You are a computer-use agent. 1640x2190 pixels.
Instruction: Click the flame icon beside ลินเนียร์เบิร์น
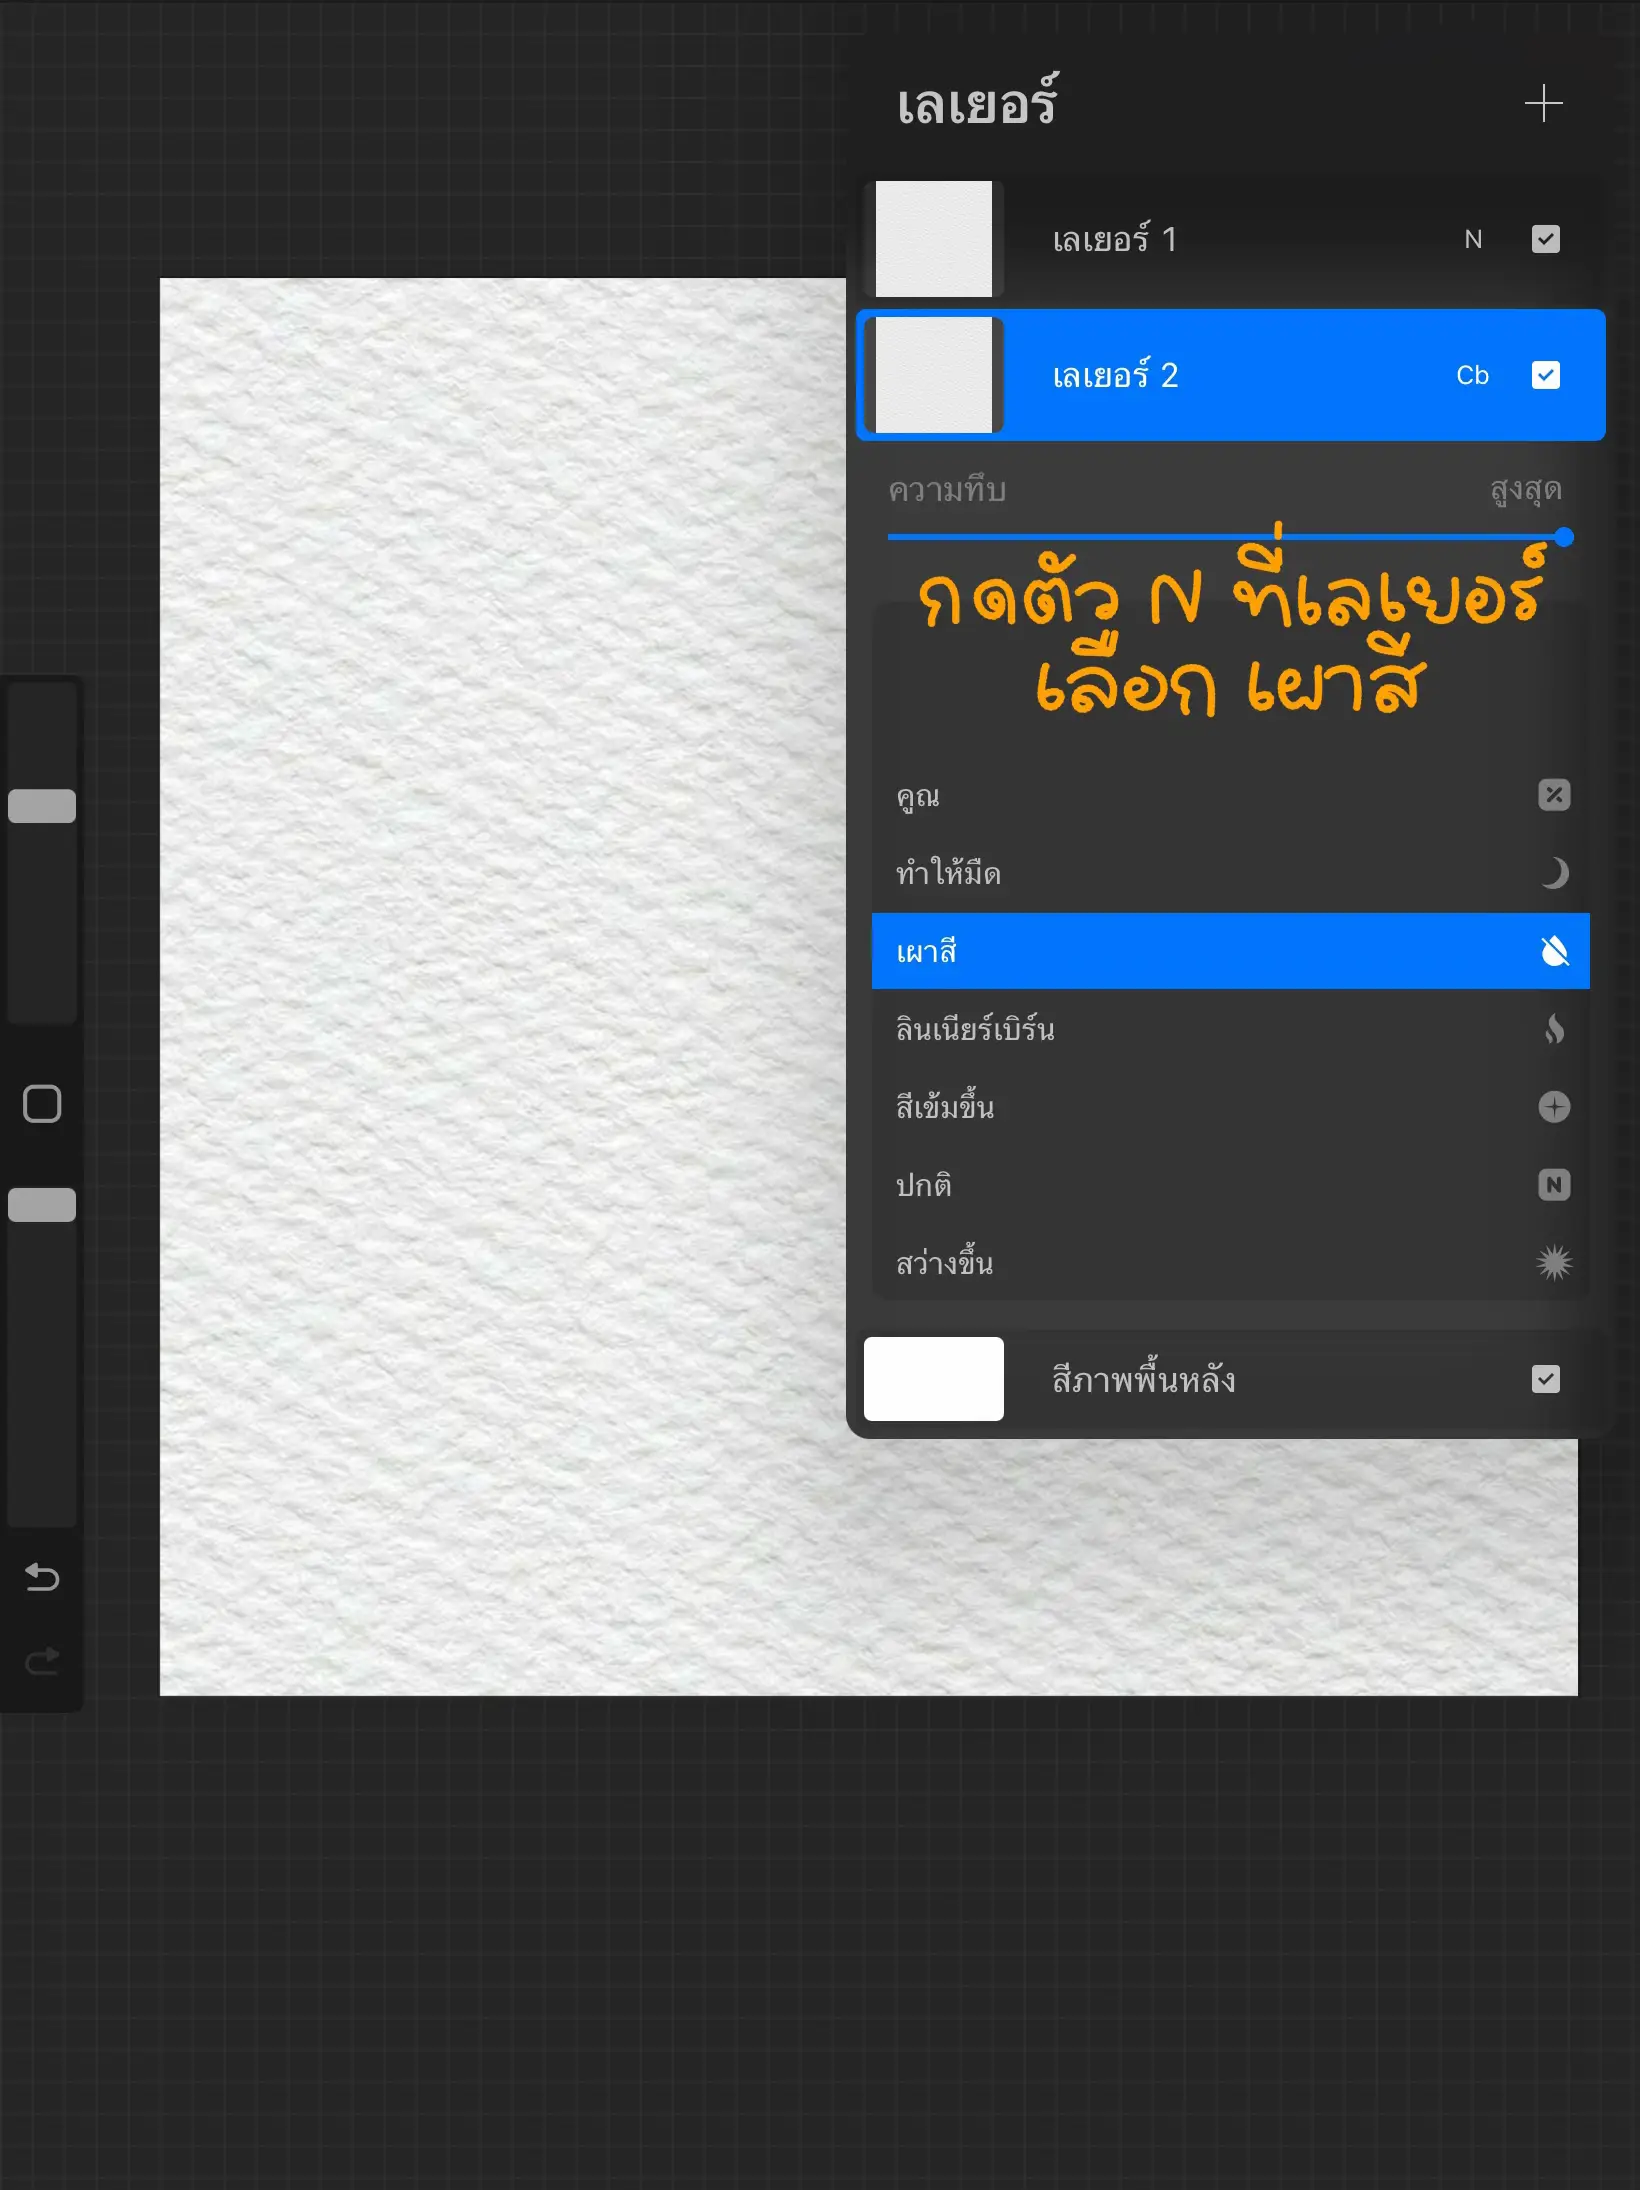(1553, 1029)
